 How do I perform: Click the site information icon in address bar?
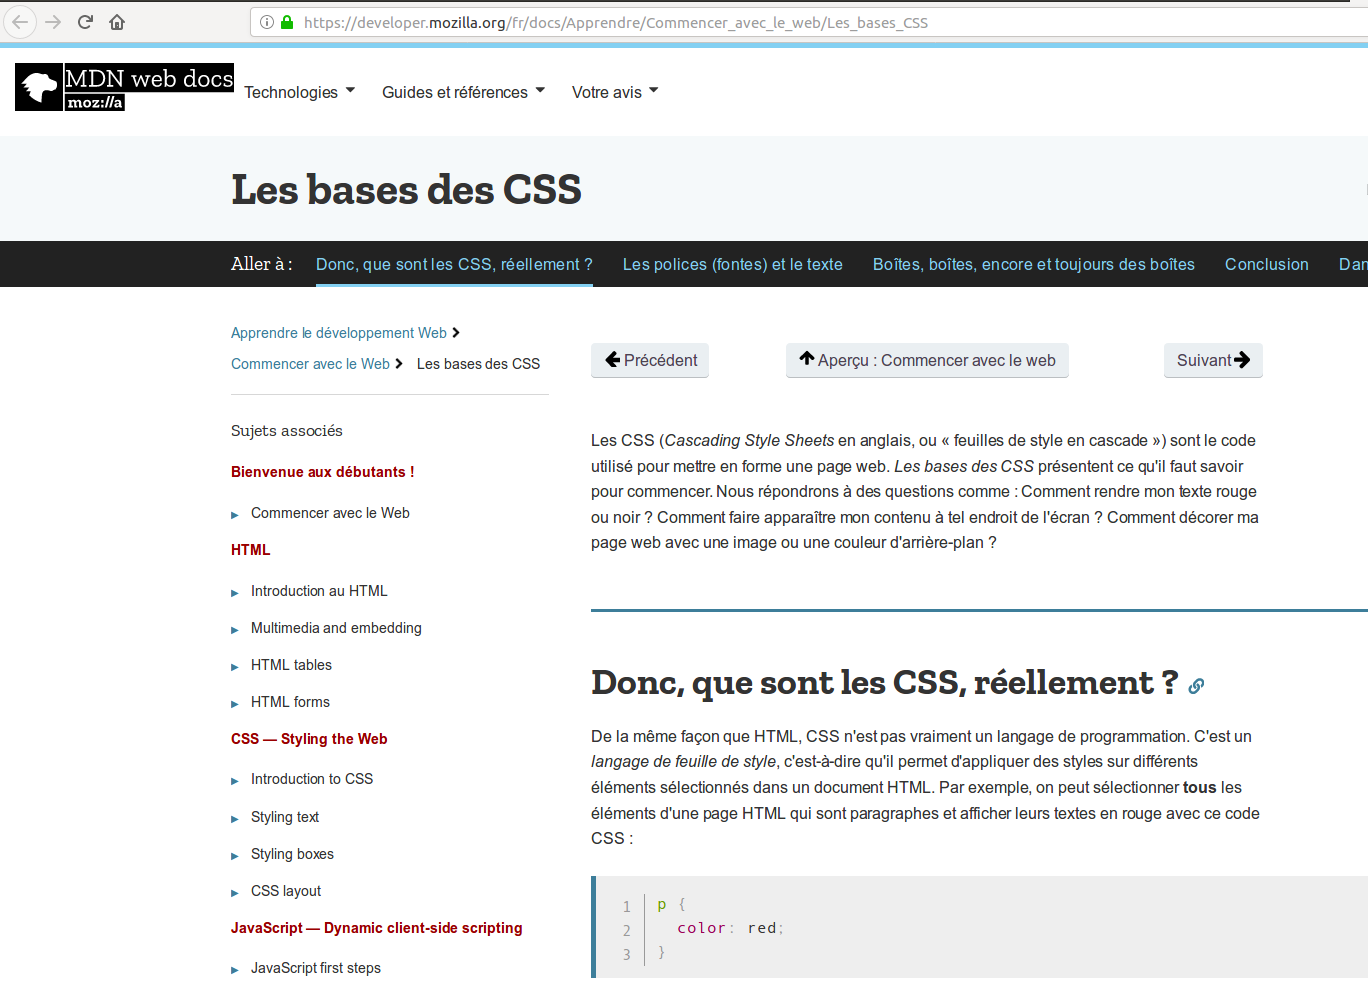point(267,22)
